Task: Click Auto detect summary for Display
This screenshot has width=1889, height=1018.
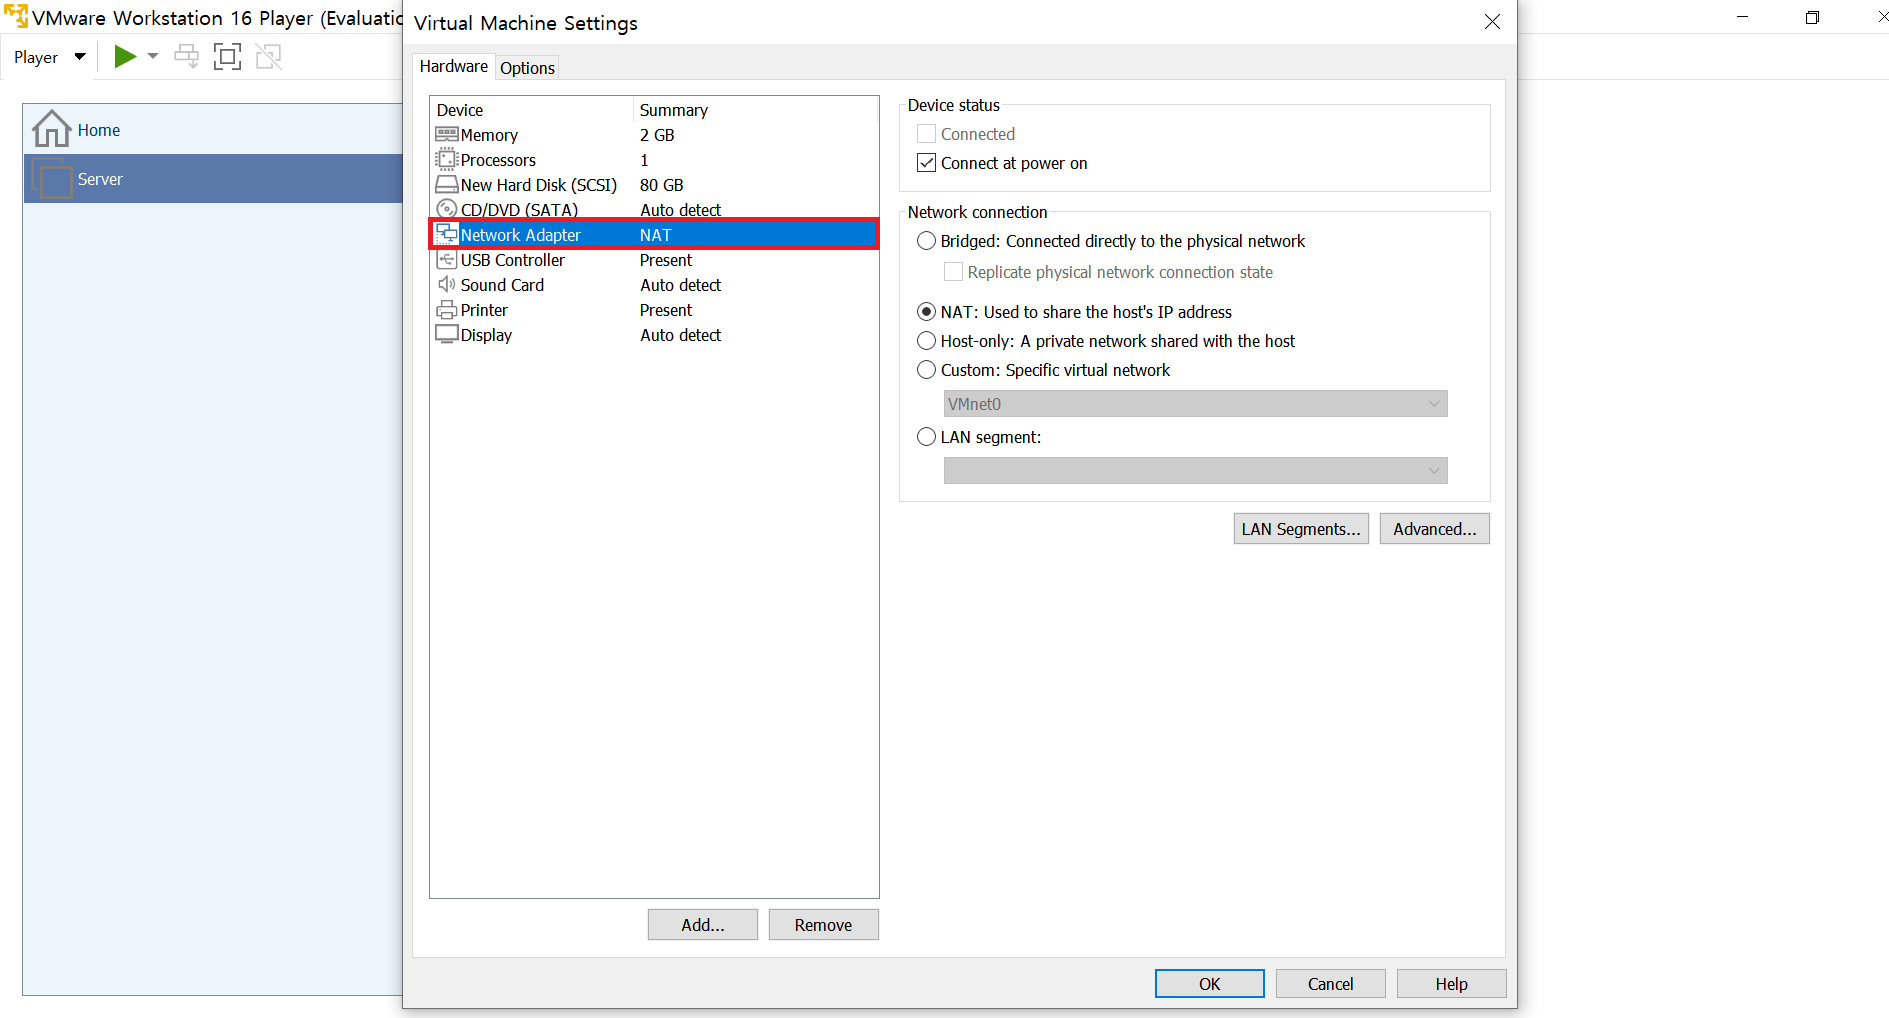Action: click(681, 335)
